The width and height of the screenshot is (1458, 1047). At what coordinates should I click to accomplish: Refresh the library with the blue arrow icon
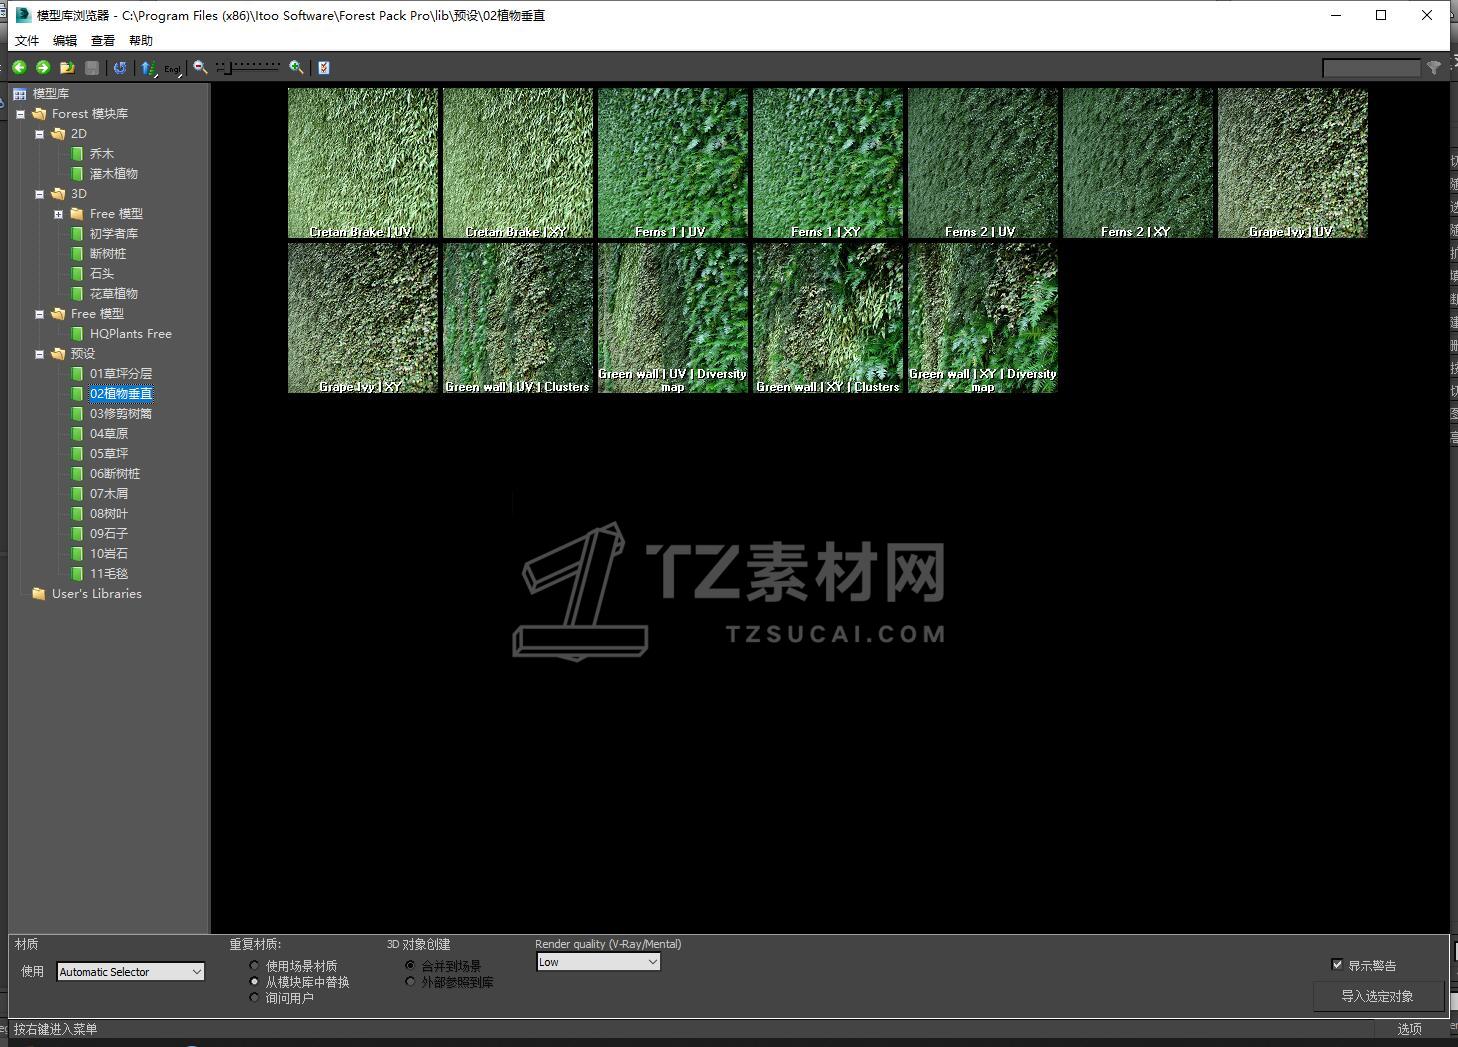120,67
